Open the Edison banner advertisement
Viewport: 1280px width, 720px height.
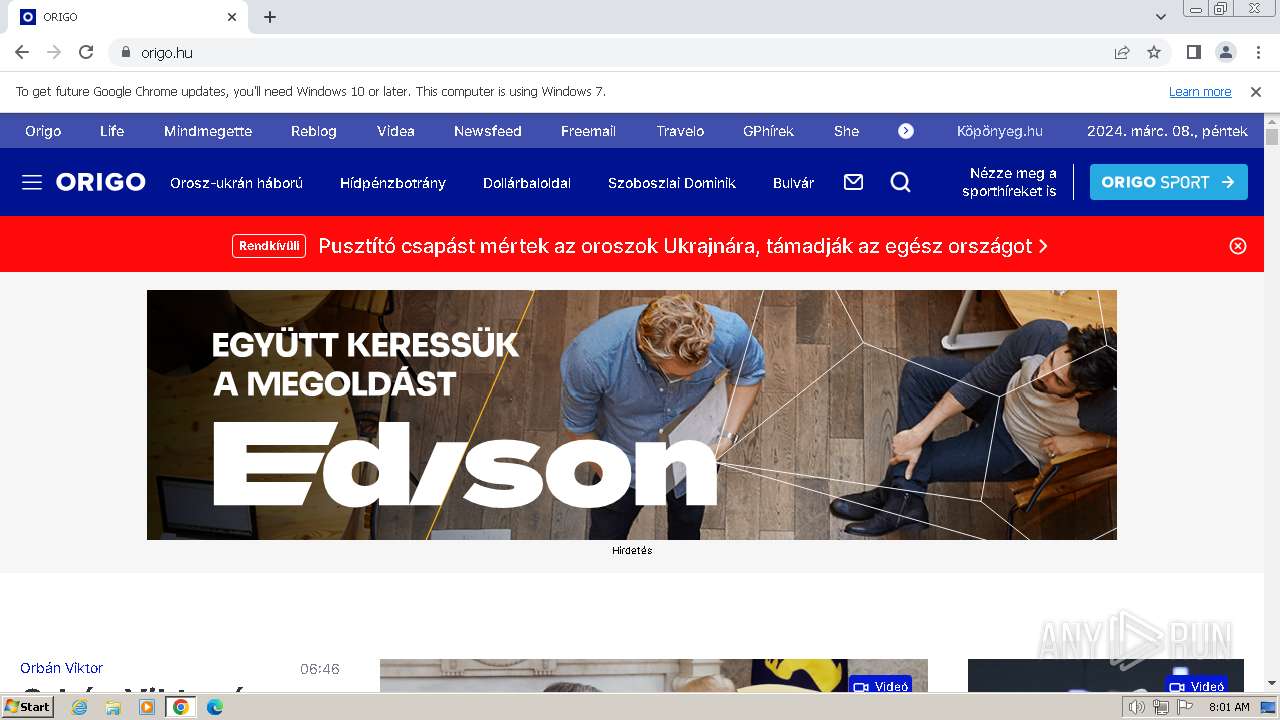click(632, 415)
